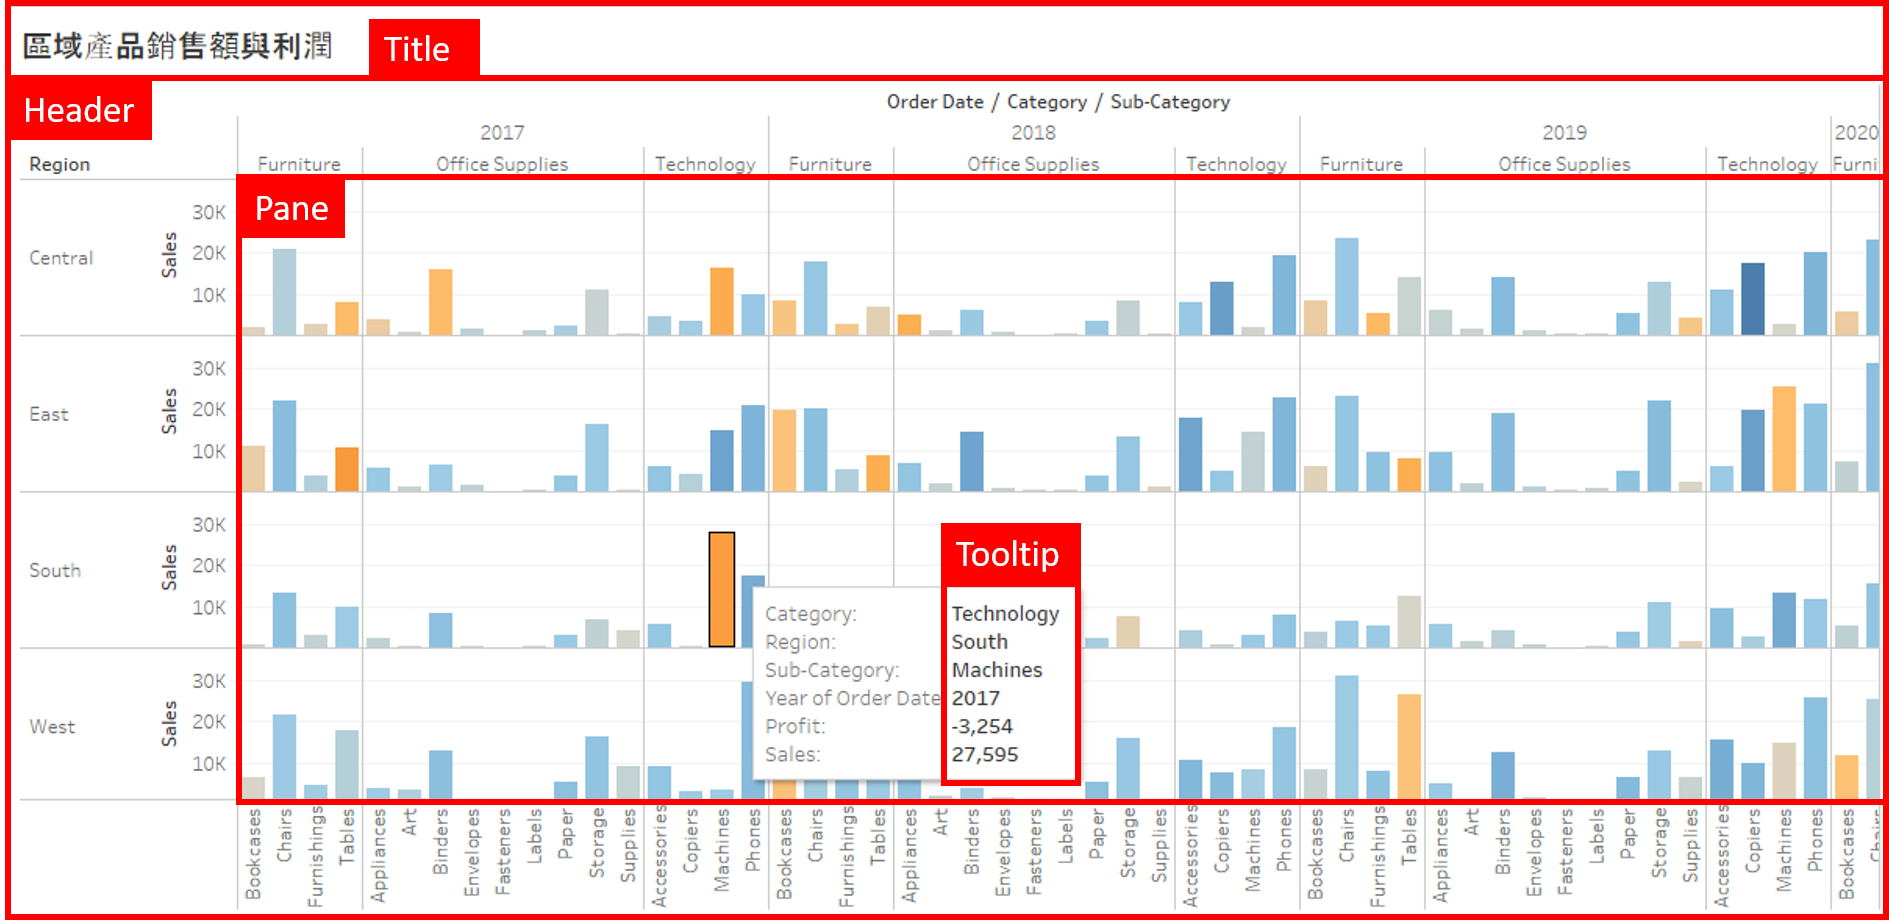Click the 2019 East Machines orange bar
1889x920 pixels.
click(1783, 439)
